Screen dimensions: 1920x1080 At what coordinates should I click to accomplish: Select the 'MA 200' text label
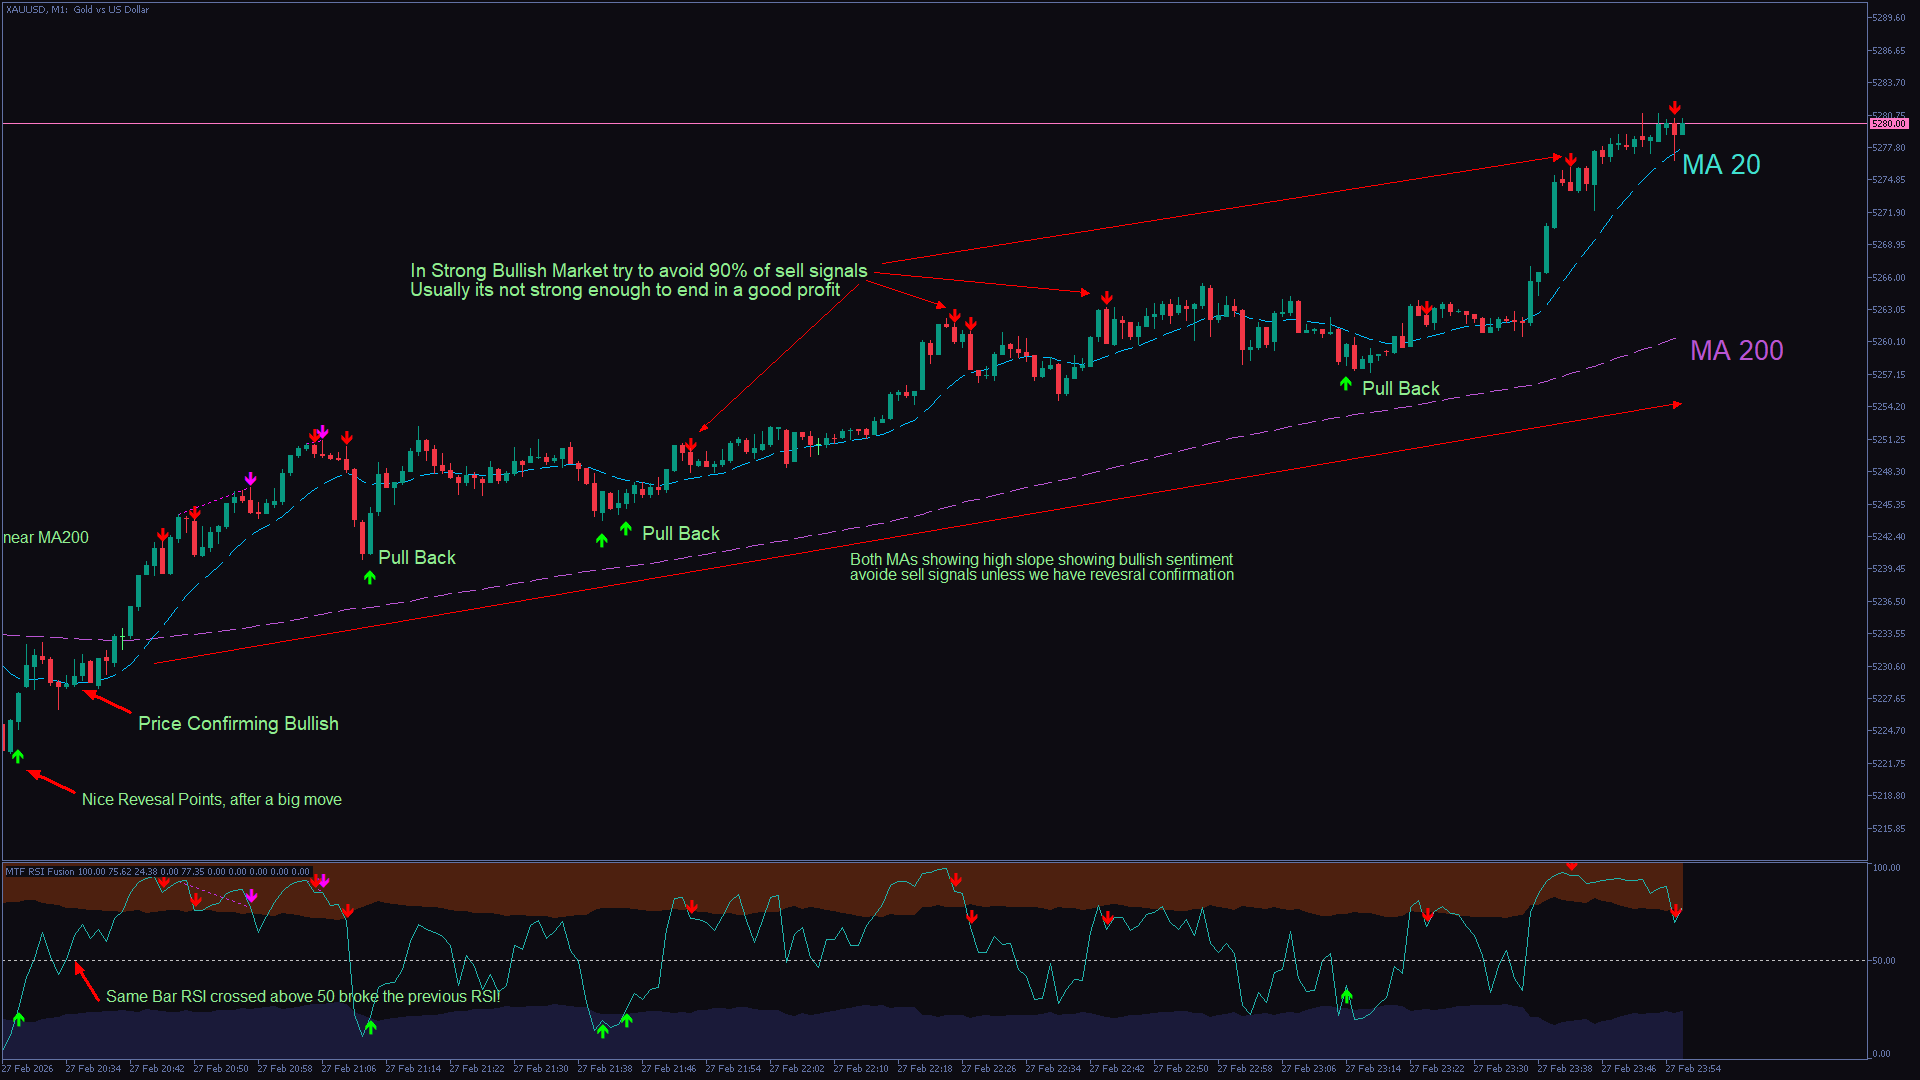coord(1736,351)
